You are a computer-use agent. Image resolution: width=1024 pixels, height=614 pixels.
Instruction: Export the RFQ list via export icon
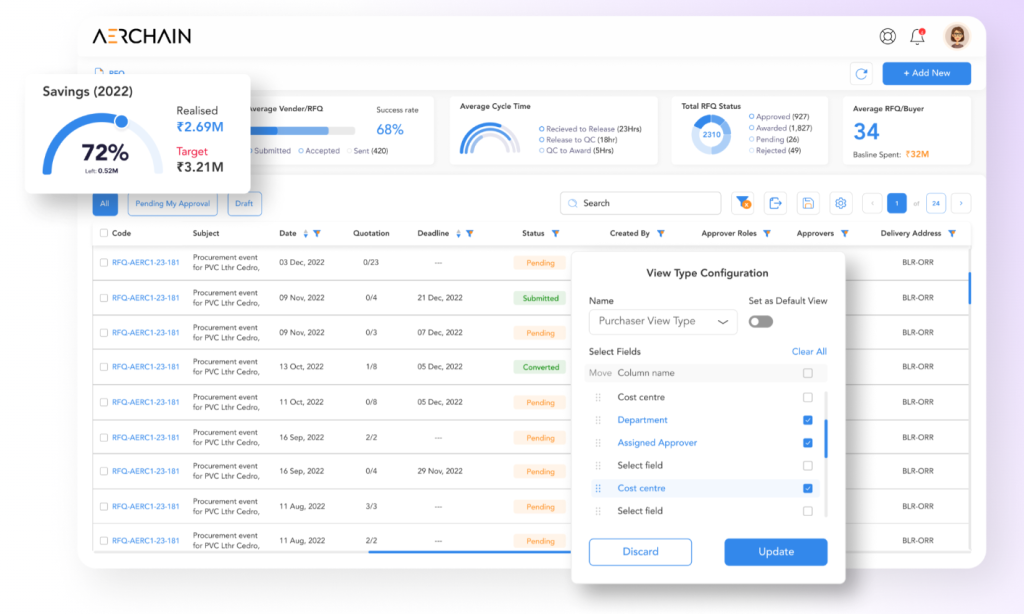point(776,203)
